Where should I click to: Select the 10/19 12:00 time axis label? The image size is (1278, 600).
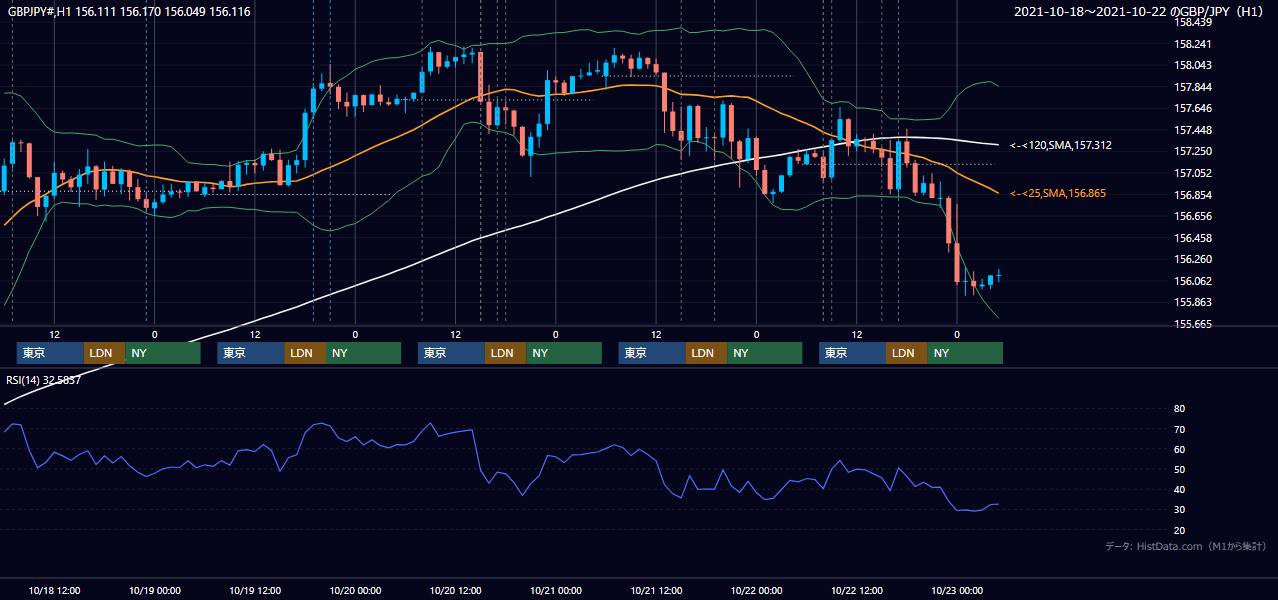[x=255, y=590]
